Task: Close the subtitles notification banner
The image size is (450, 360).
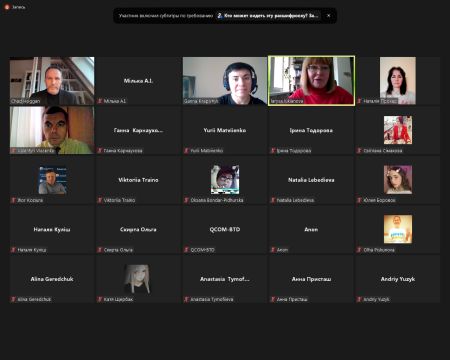Action: point(328,16)
